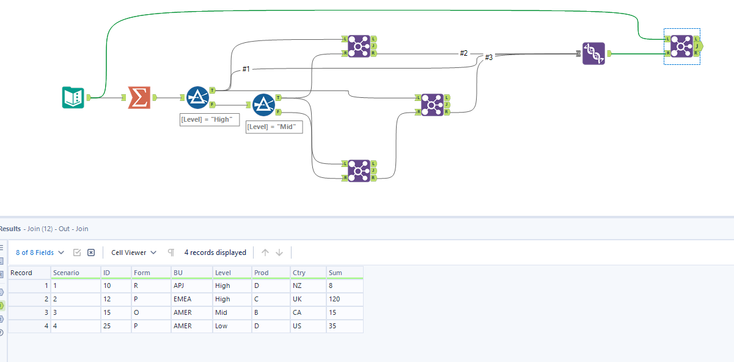Toggle the paragraph whitespace icon
Screen dimensions: 734x362
[x=171, y=252]
